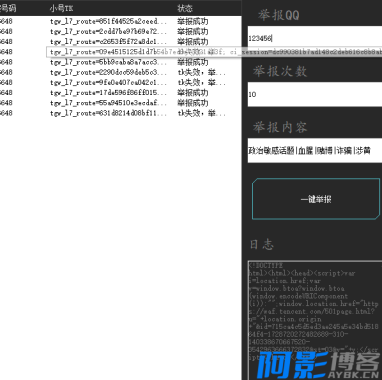Select row tgw_l7_route=09e4515125d1d7b

pyautogui.click(x=121, y=52)
